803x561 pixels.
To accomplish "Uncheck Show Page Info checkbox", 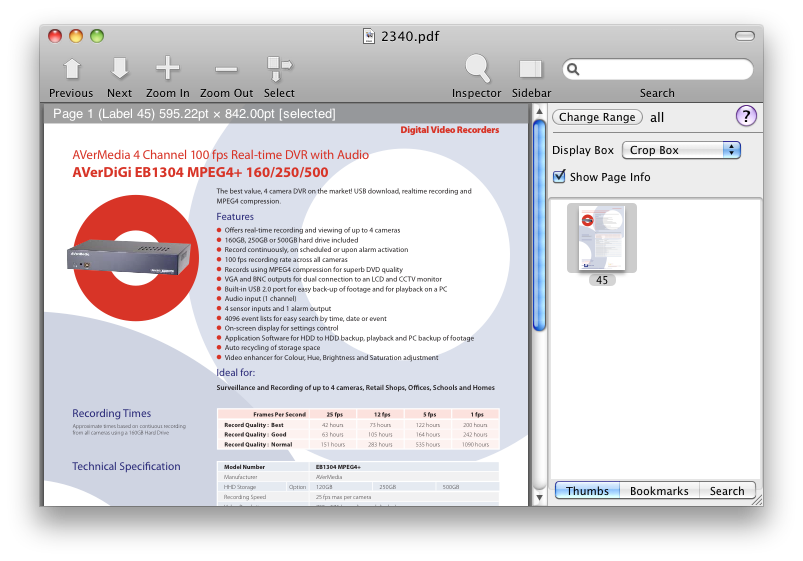I will 559,176.
